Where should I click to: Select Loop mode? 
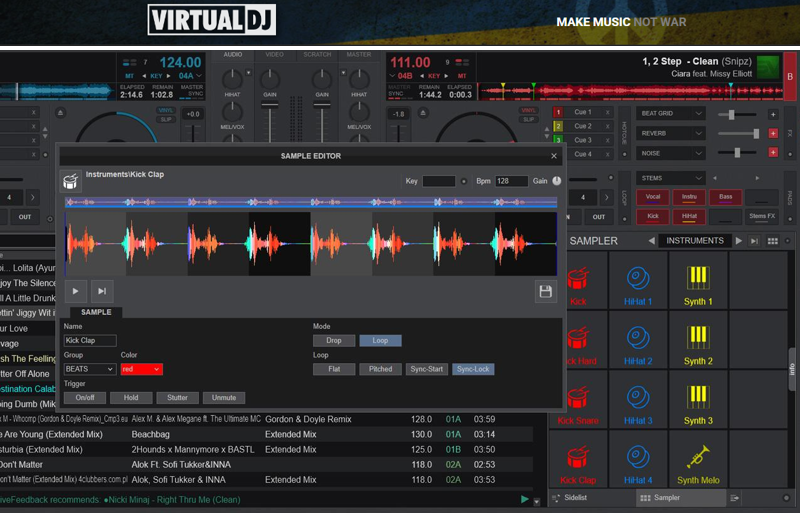click(380, 340)
